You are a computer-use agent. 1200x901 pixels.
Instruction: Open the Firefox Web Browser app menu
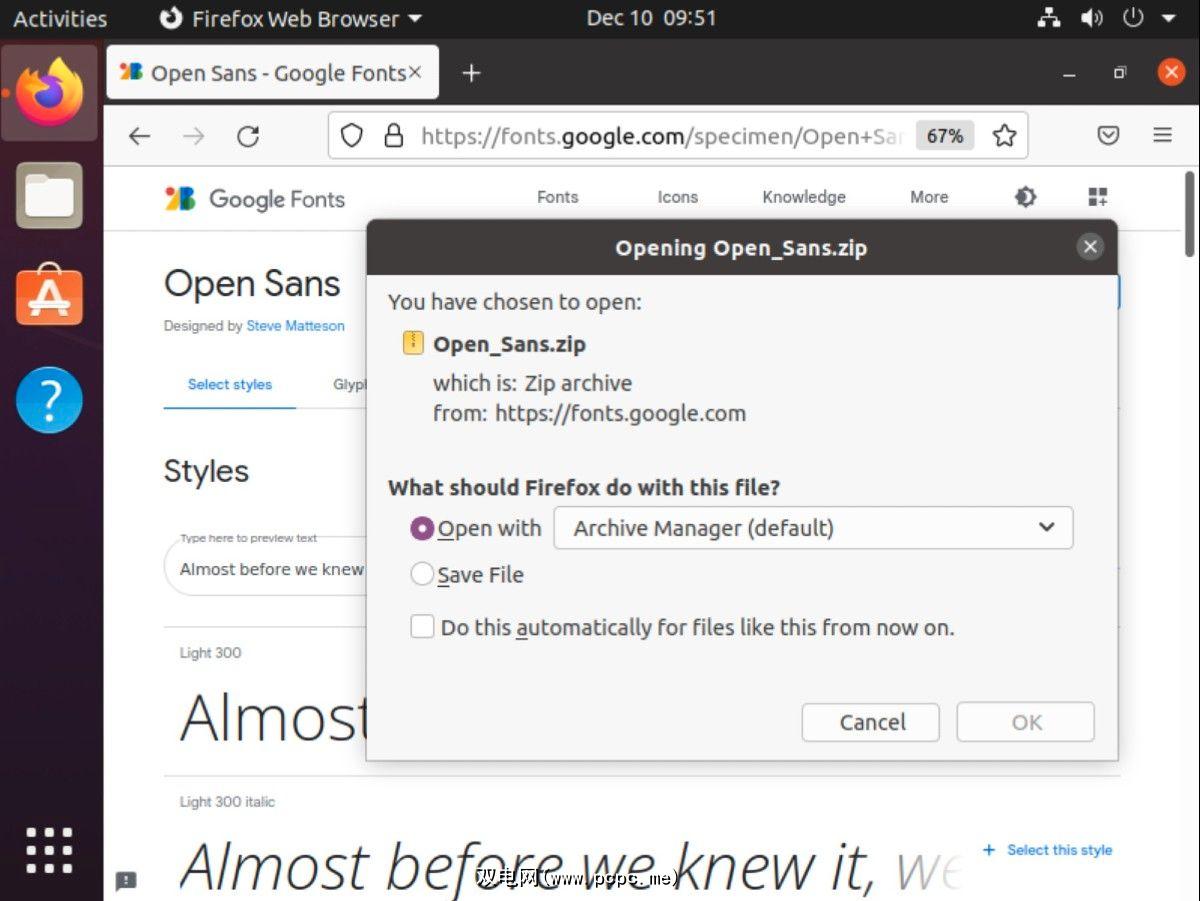[x=291, y=18]
